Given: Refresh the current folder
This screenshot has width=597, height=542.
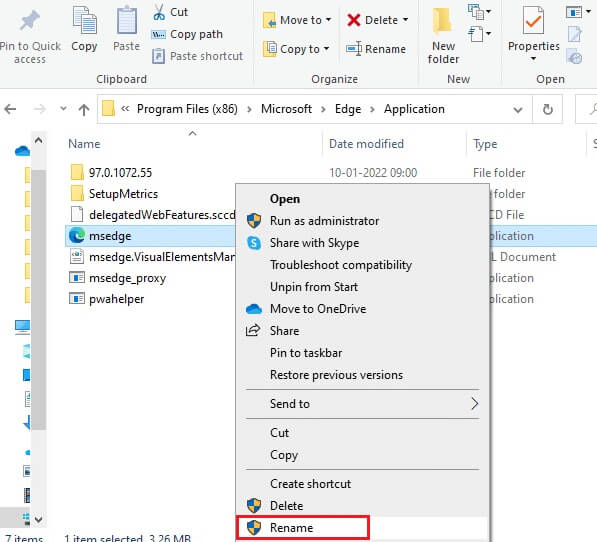Looking at the screenshot, I should (x=548, y=110).
